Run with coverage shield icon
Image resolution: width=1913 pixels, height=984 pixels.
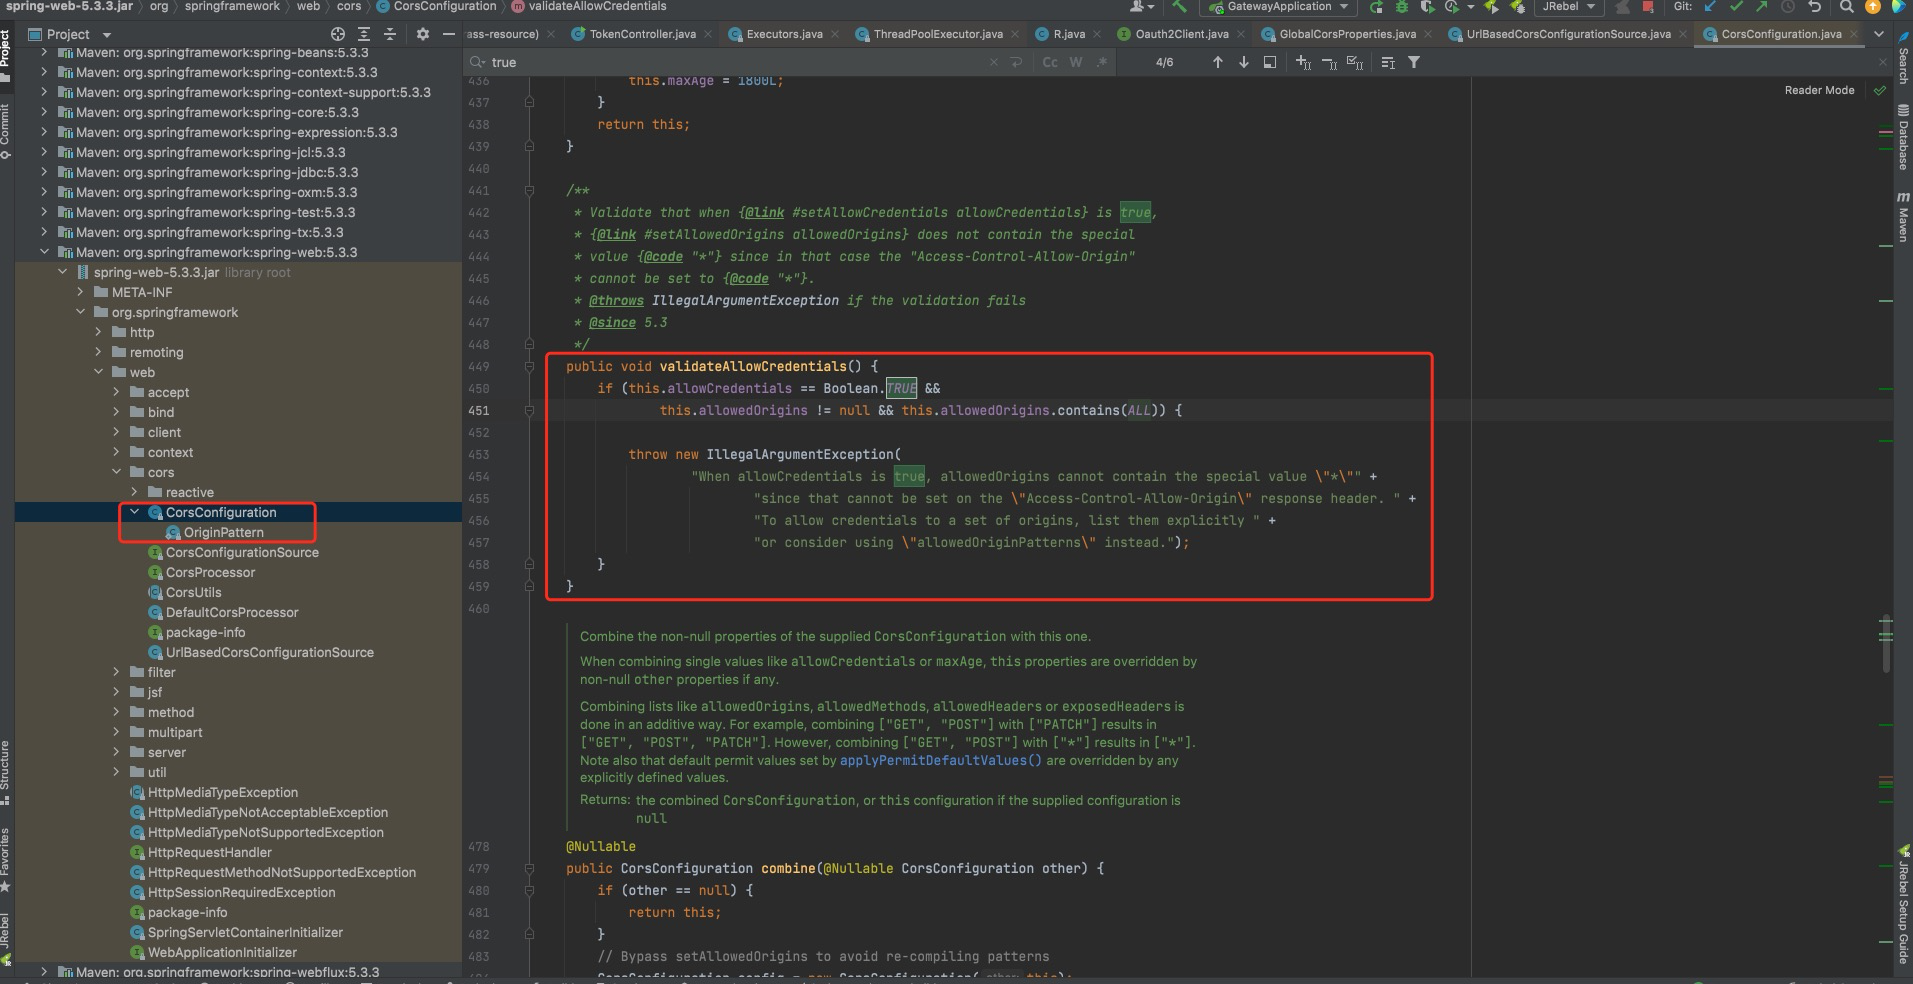(x=1427, y=7)
